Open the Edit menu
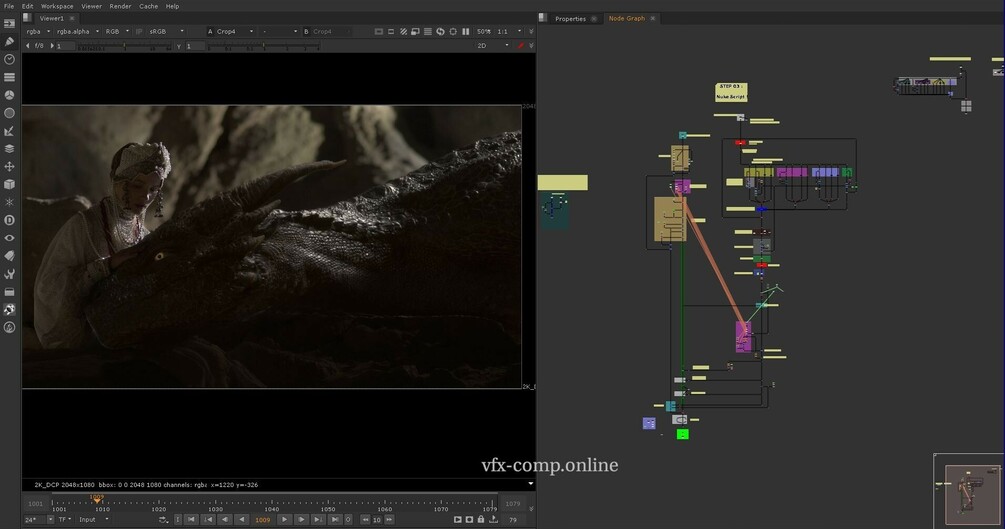This screenshot has width=1005, height=529. 28,6
